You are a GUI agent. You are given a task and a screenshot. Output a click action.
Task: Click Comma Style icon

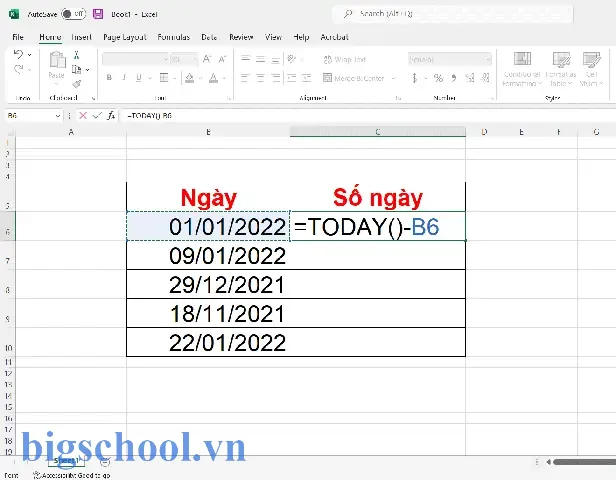point(454,78)
